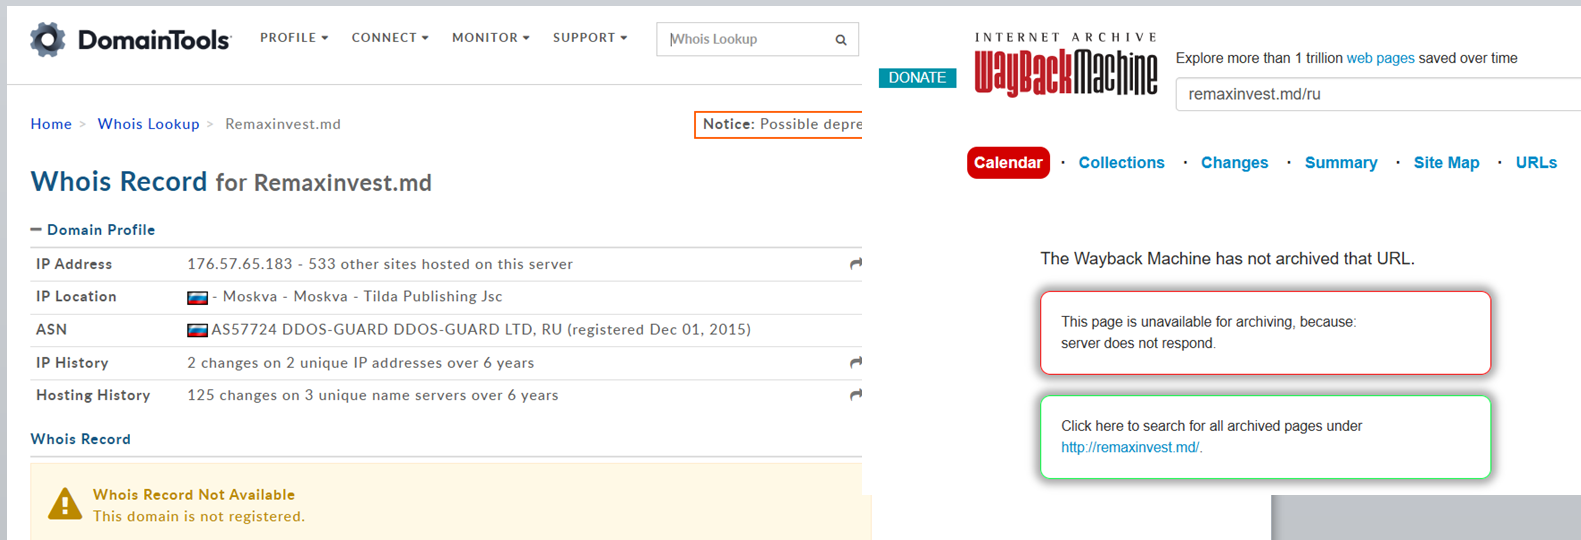Select the Calendar tab

click(1008, 163)
